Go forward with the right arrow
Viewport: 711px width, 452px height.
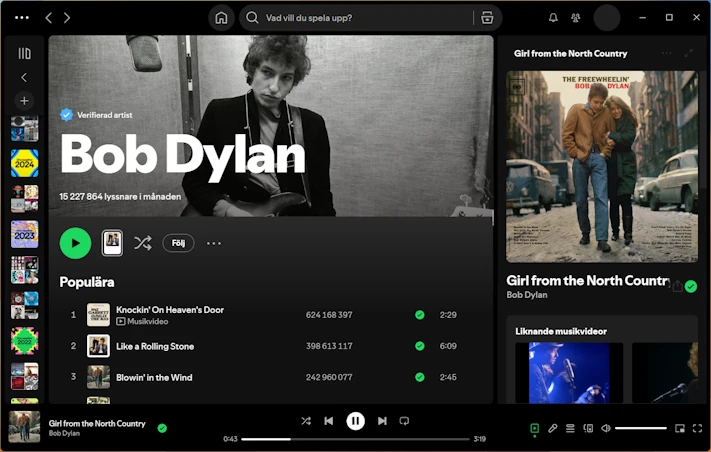tap(67, 18)
